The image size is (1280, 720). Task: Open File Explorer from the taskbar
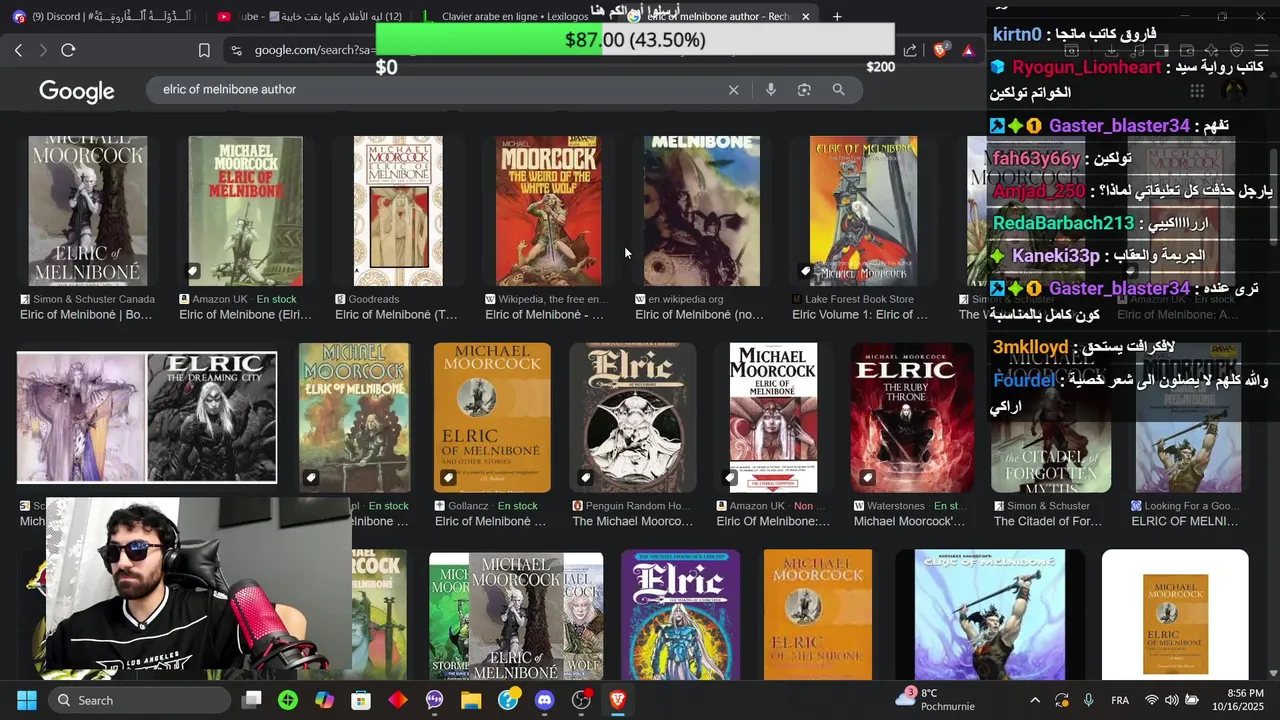point(471,700)
